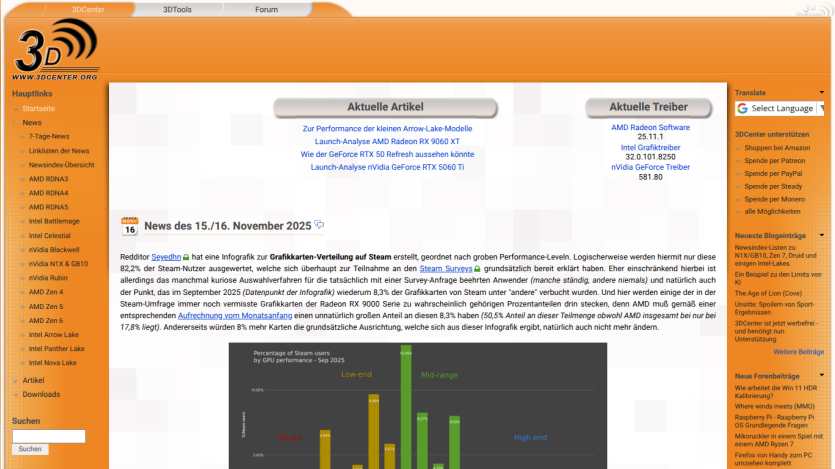Open the News menu entry
The height and width of the screenshot is (469, 835).
point(32,122)
